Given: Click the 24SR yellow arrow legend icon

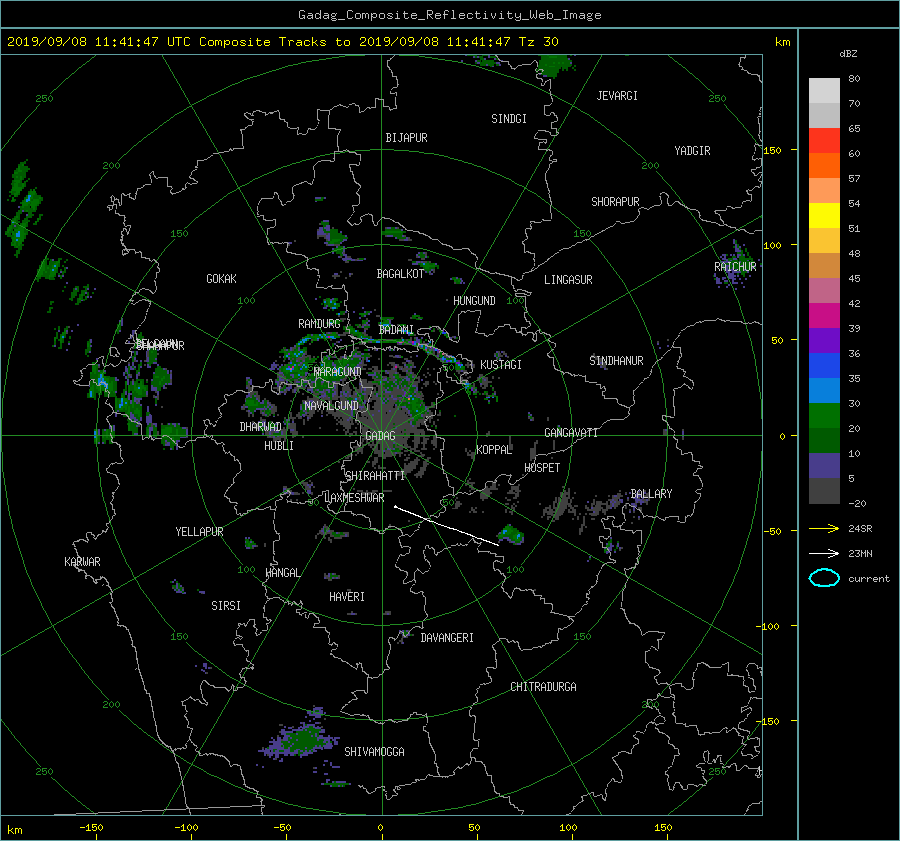Looking at the screenshot, I should click(824, 528).
